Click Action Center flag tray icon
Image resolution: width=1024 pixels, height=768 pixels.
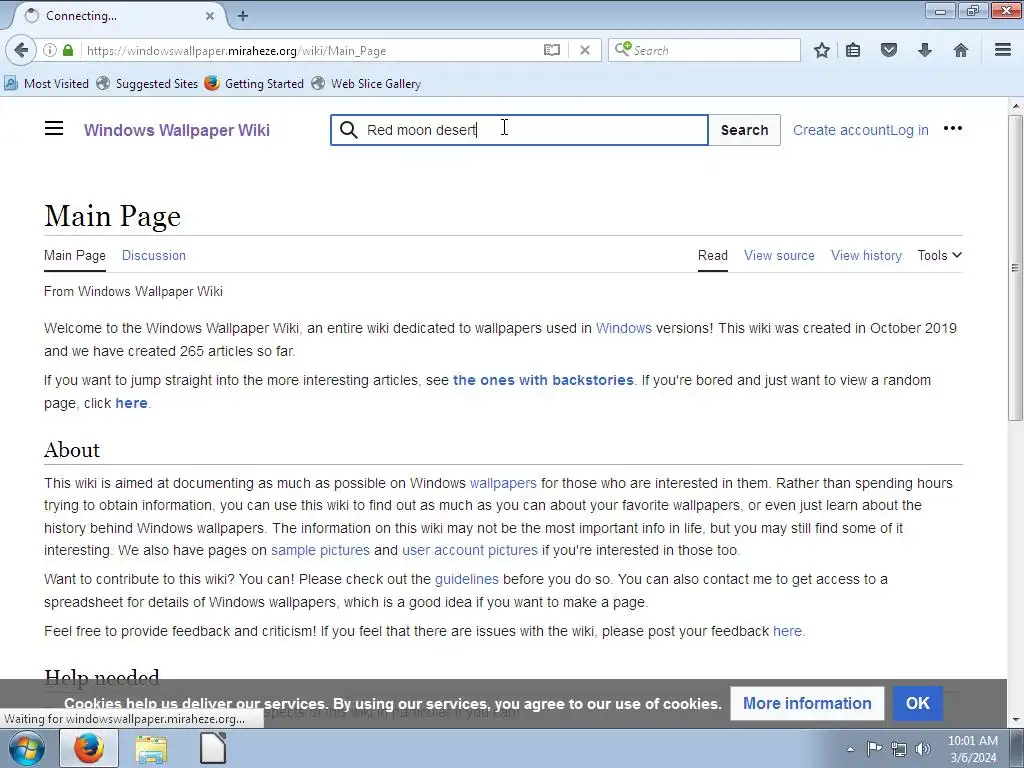tap(874, 749)
